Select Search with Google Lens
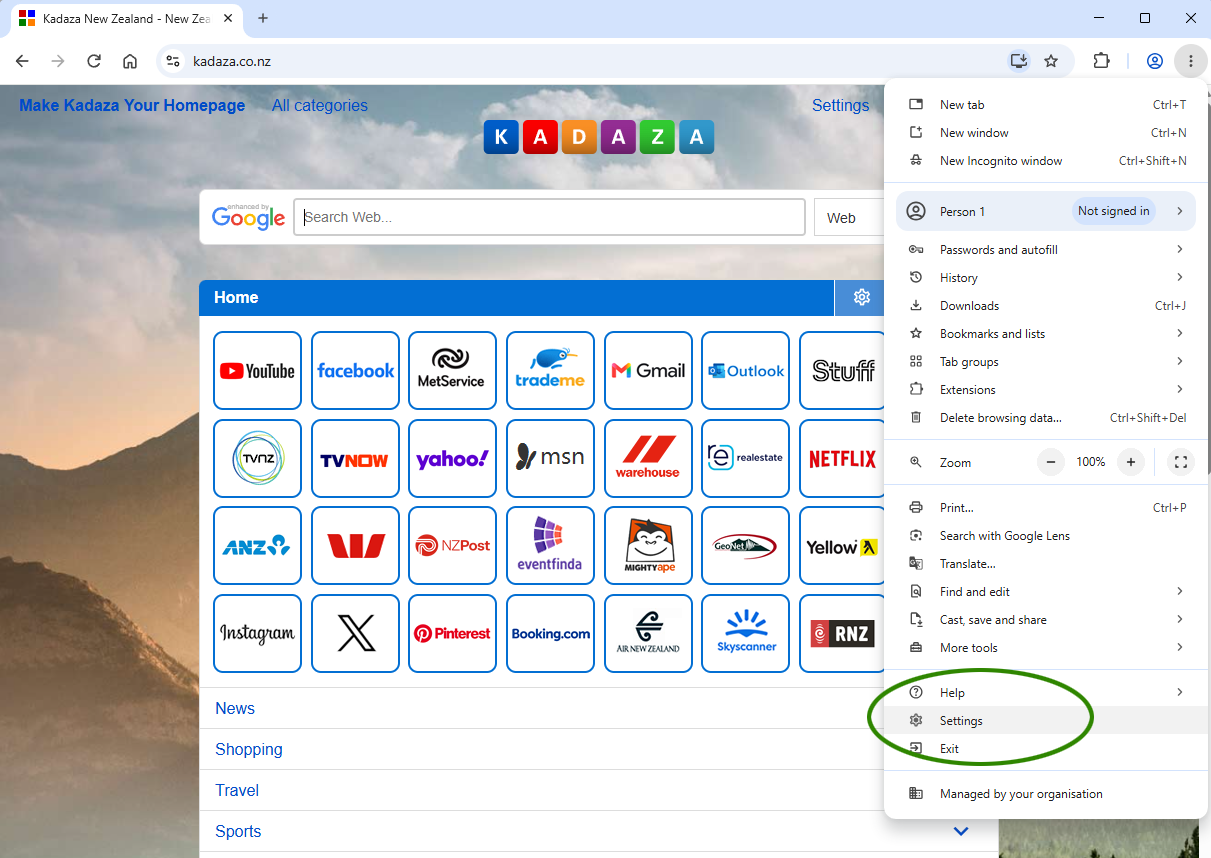Viewport: 1211px width, 858px height. coord(1046,536)
